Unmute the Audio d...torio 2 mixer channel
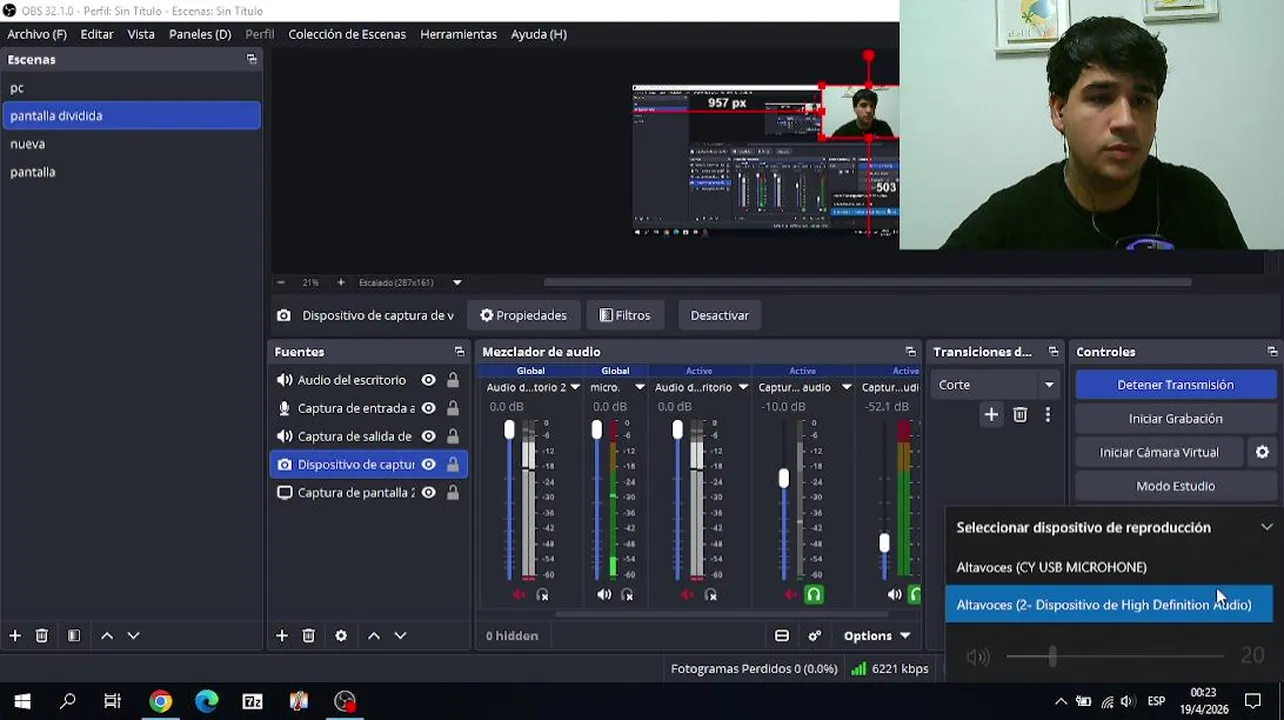This screenshot has width=1284, height=720. tap(519, 594)
